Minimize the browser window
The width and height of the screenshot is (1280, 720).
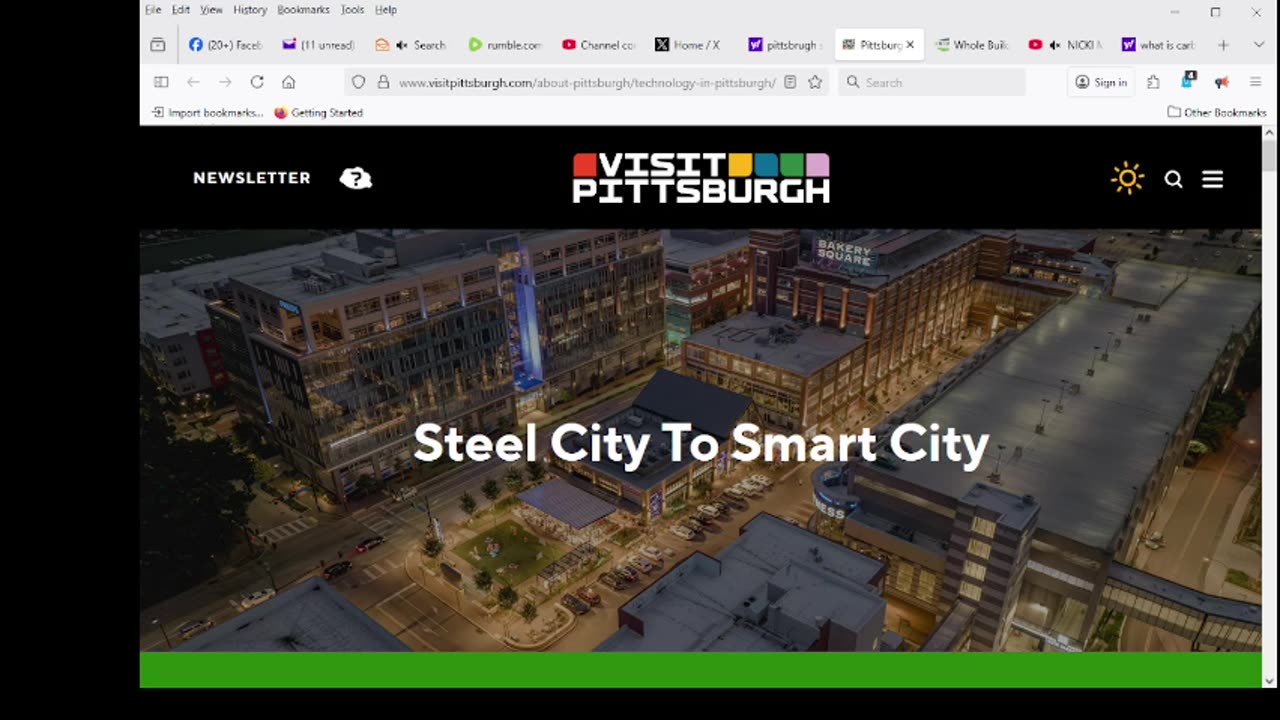1174,12
